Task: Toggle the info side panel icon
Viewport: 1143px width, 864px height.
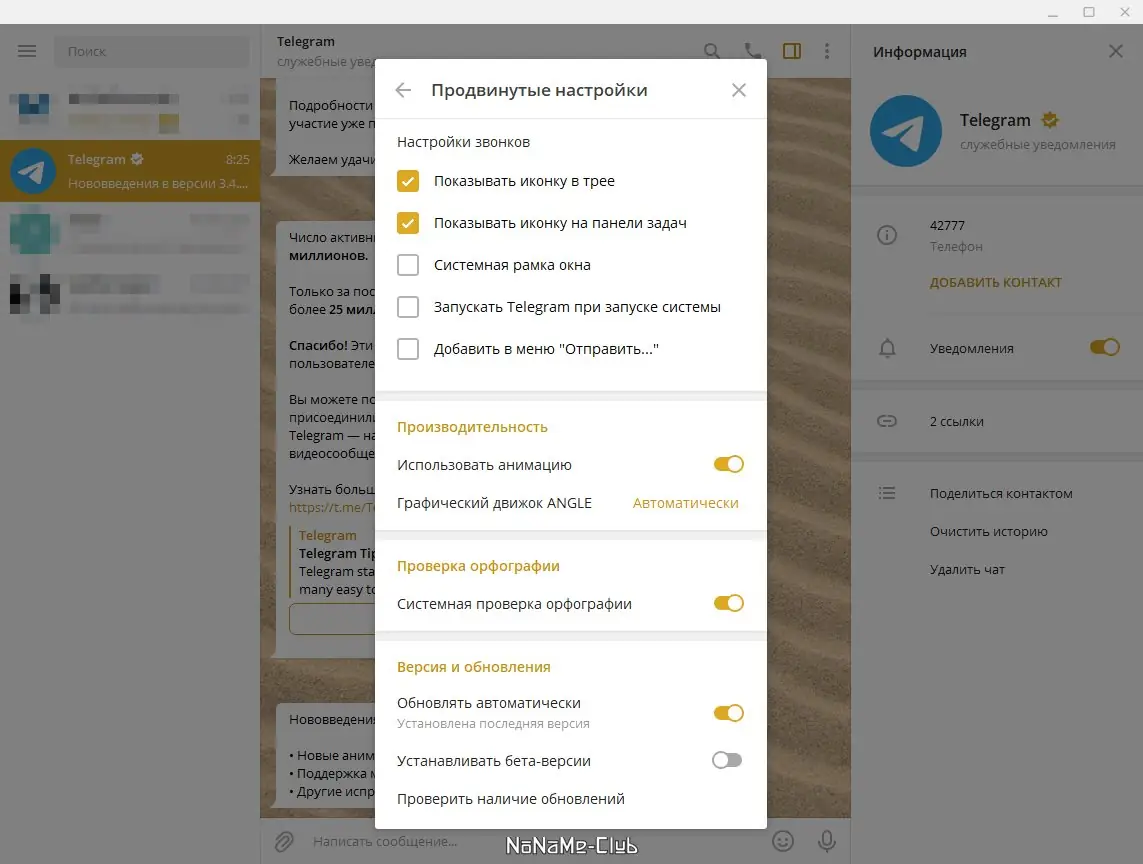Action: (792, 51)
